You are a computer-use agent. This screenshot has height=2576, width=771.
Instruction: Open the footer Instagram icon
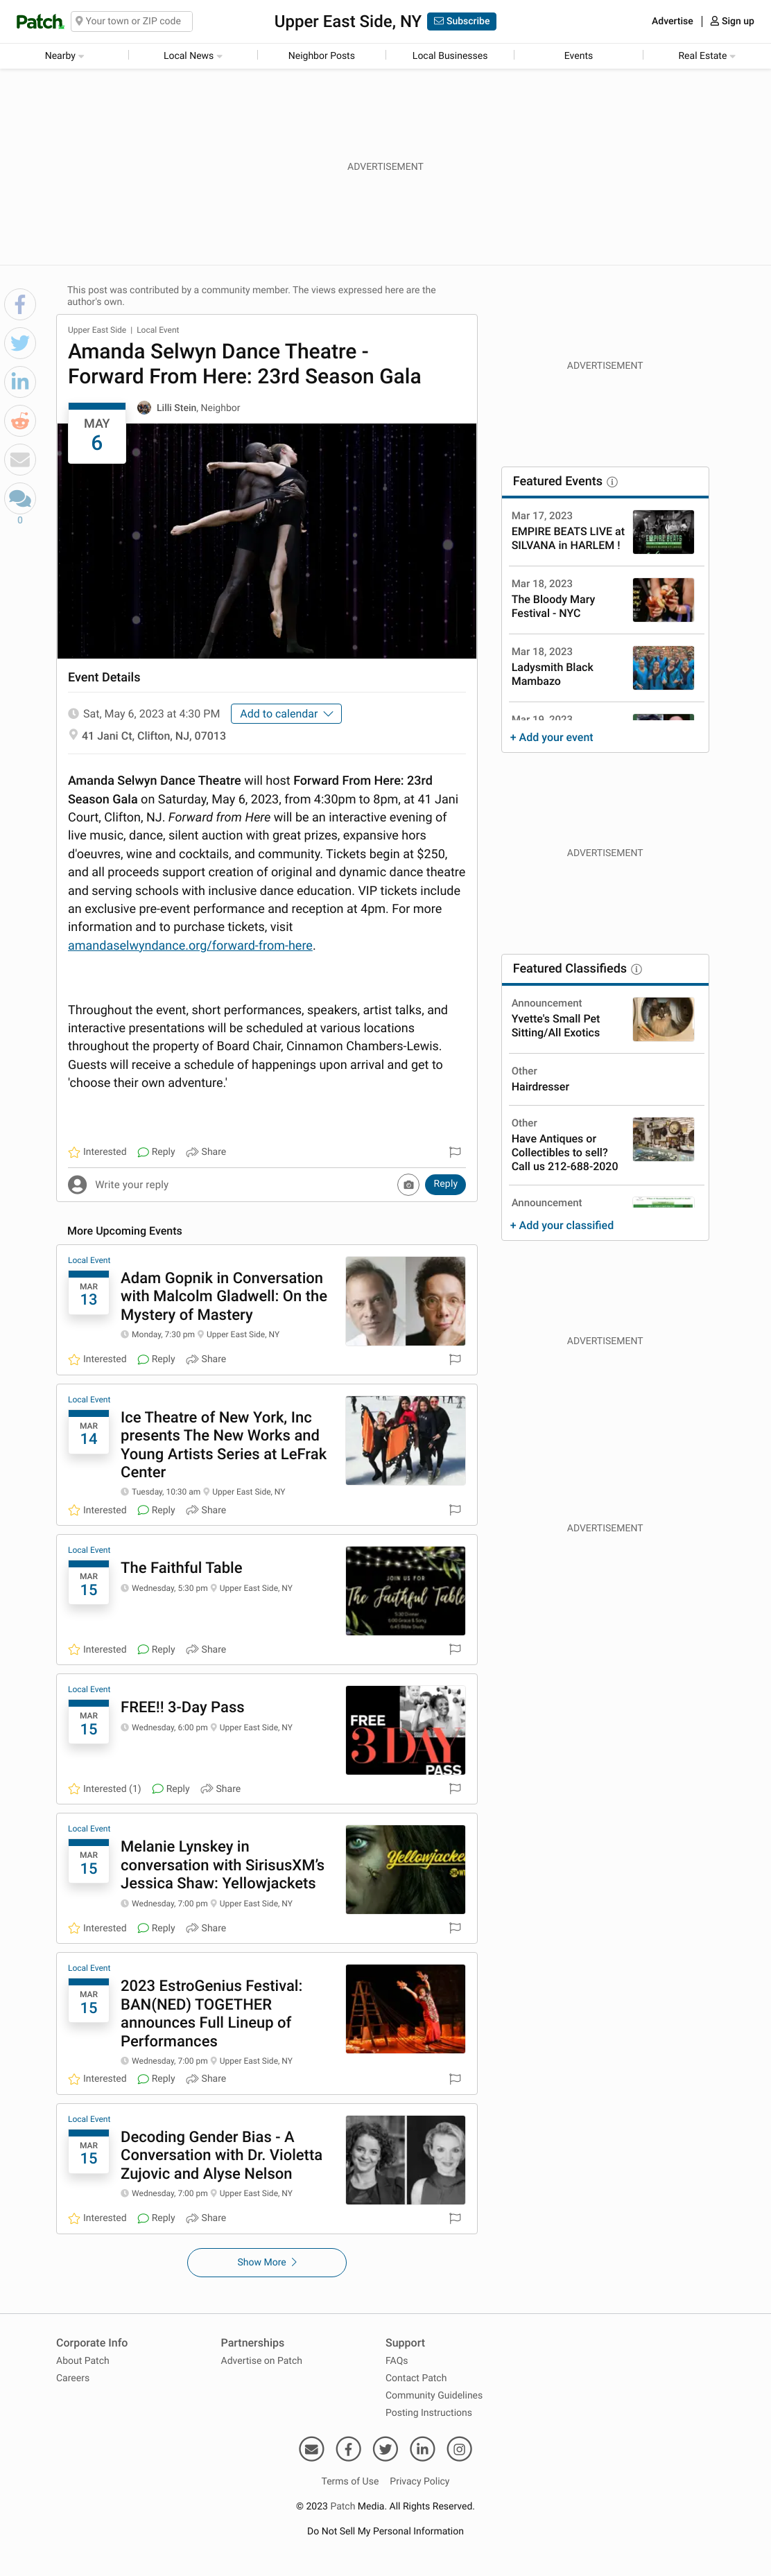click(x=459, y=2448)
